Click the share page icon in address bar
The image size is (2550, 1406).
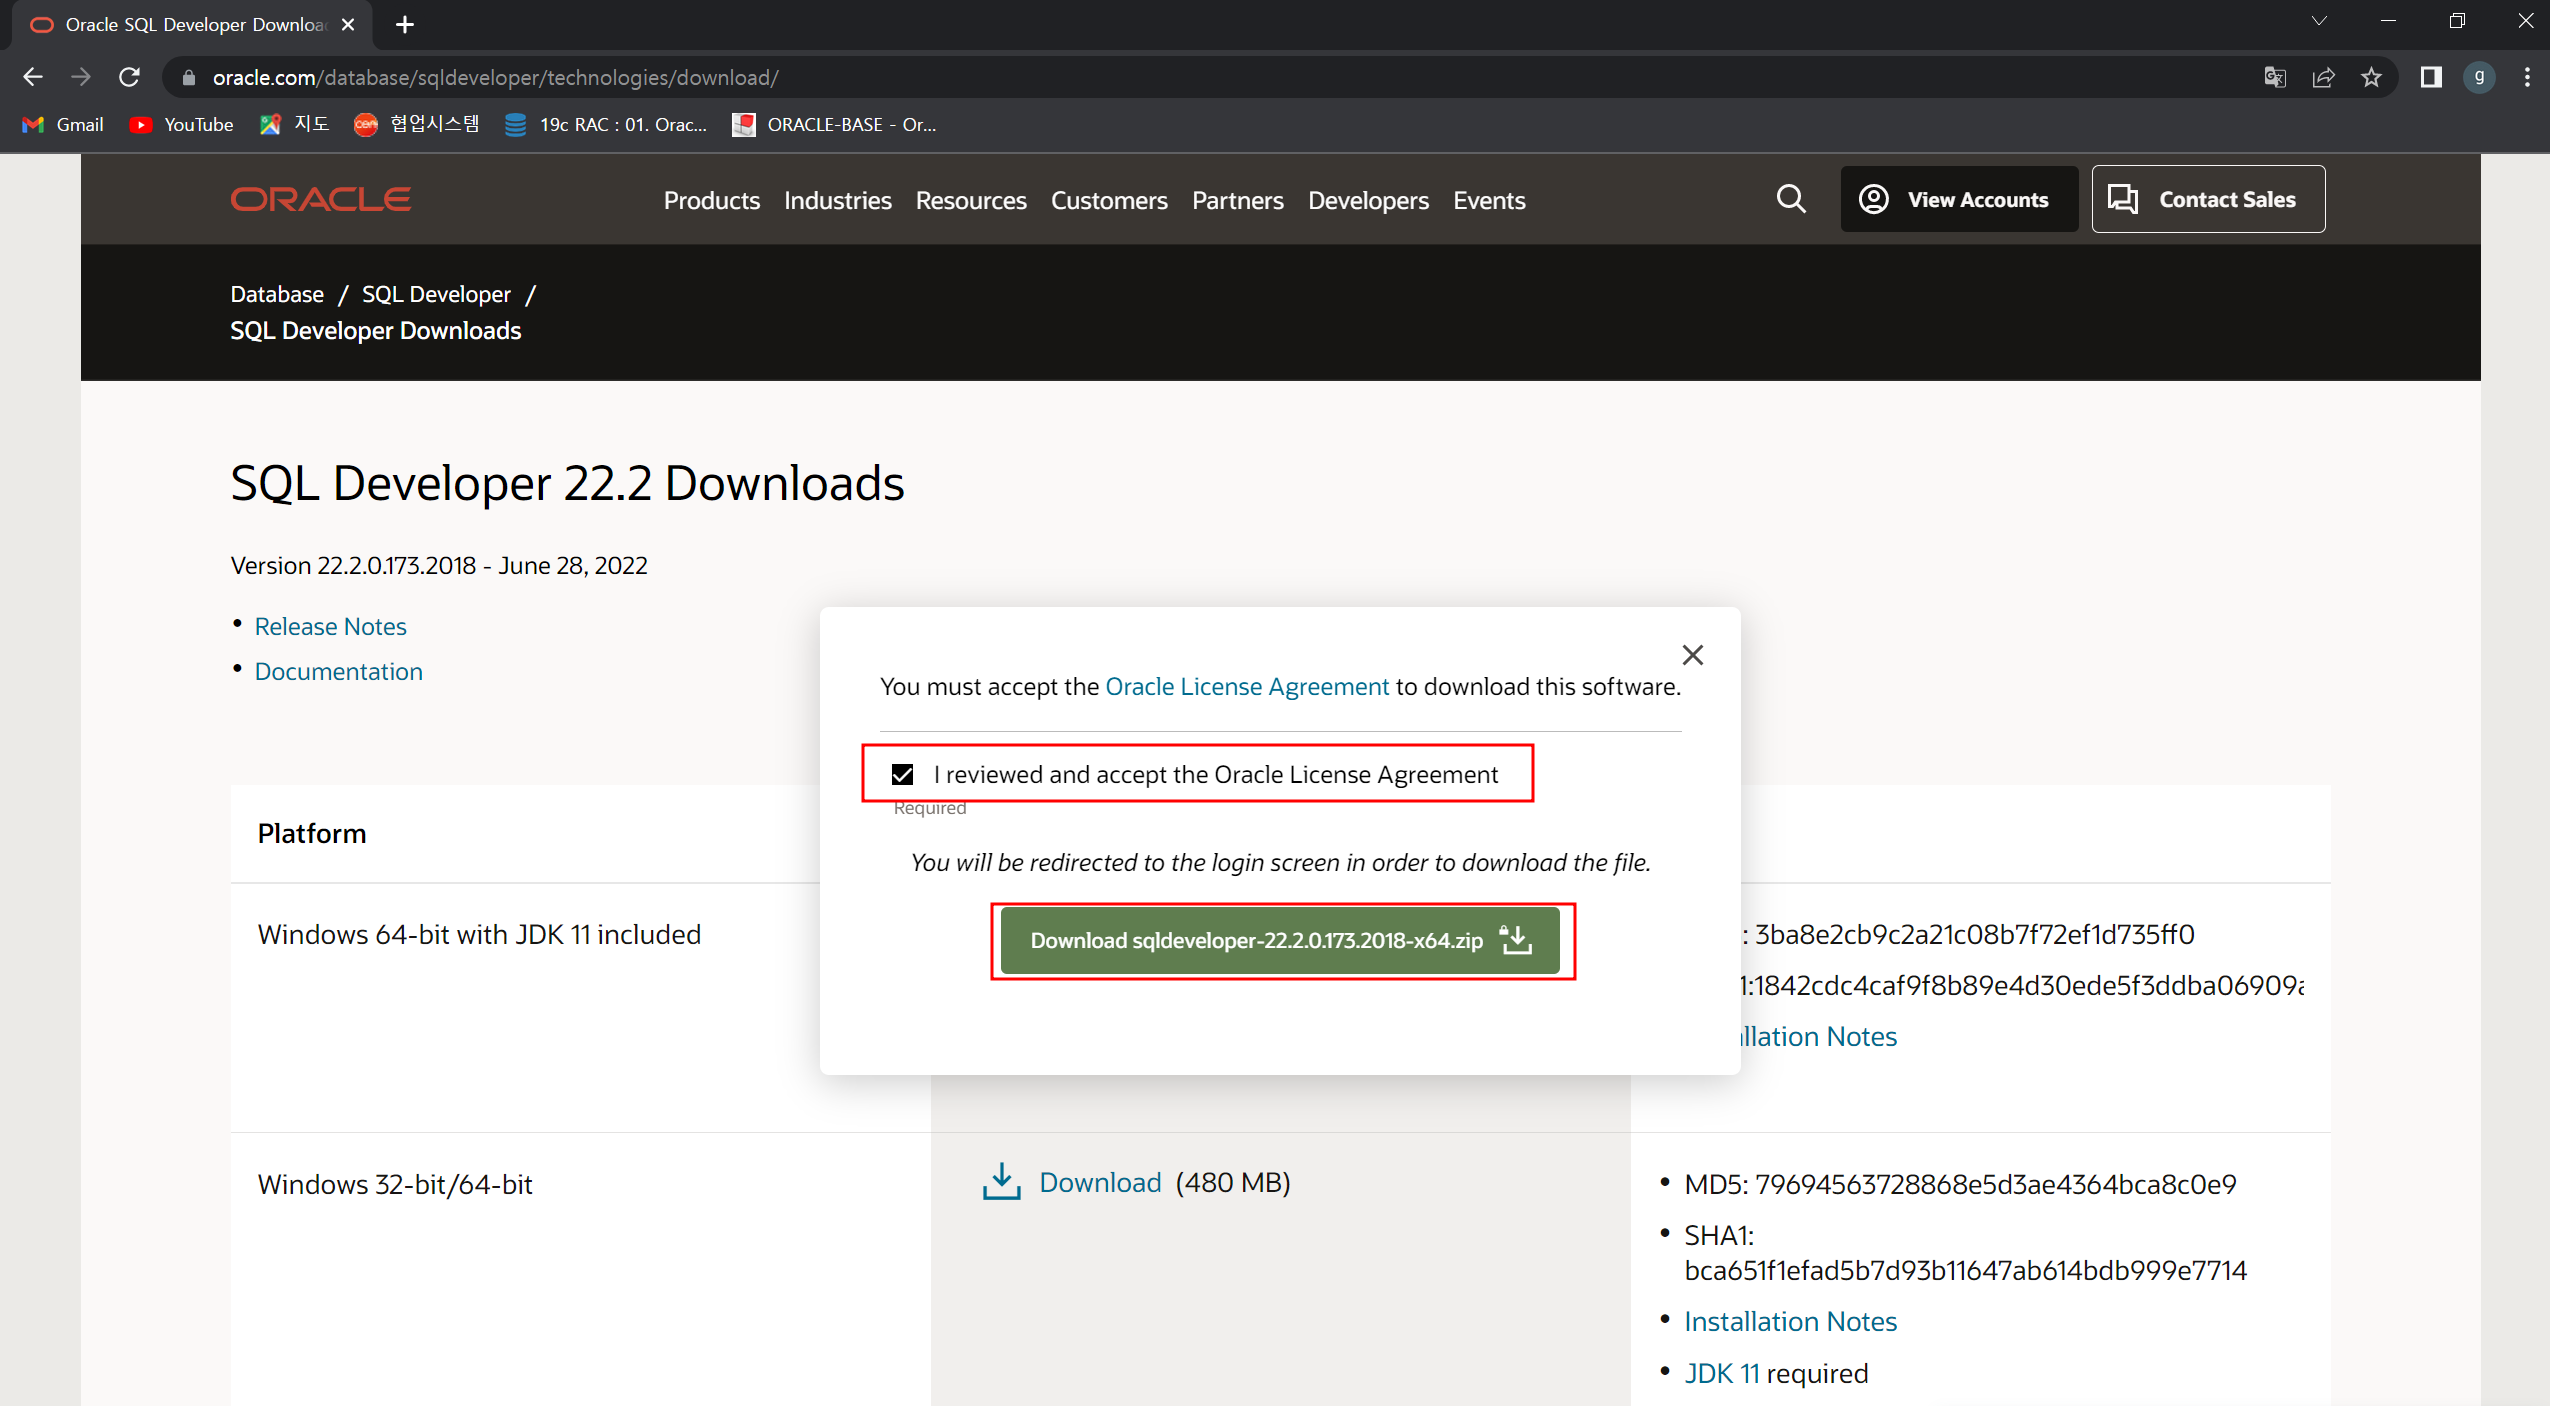click(x=2323, y=77)
